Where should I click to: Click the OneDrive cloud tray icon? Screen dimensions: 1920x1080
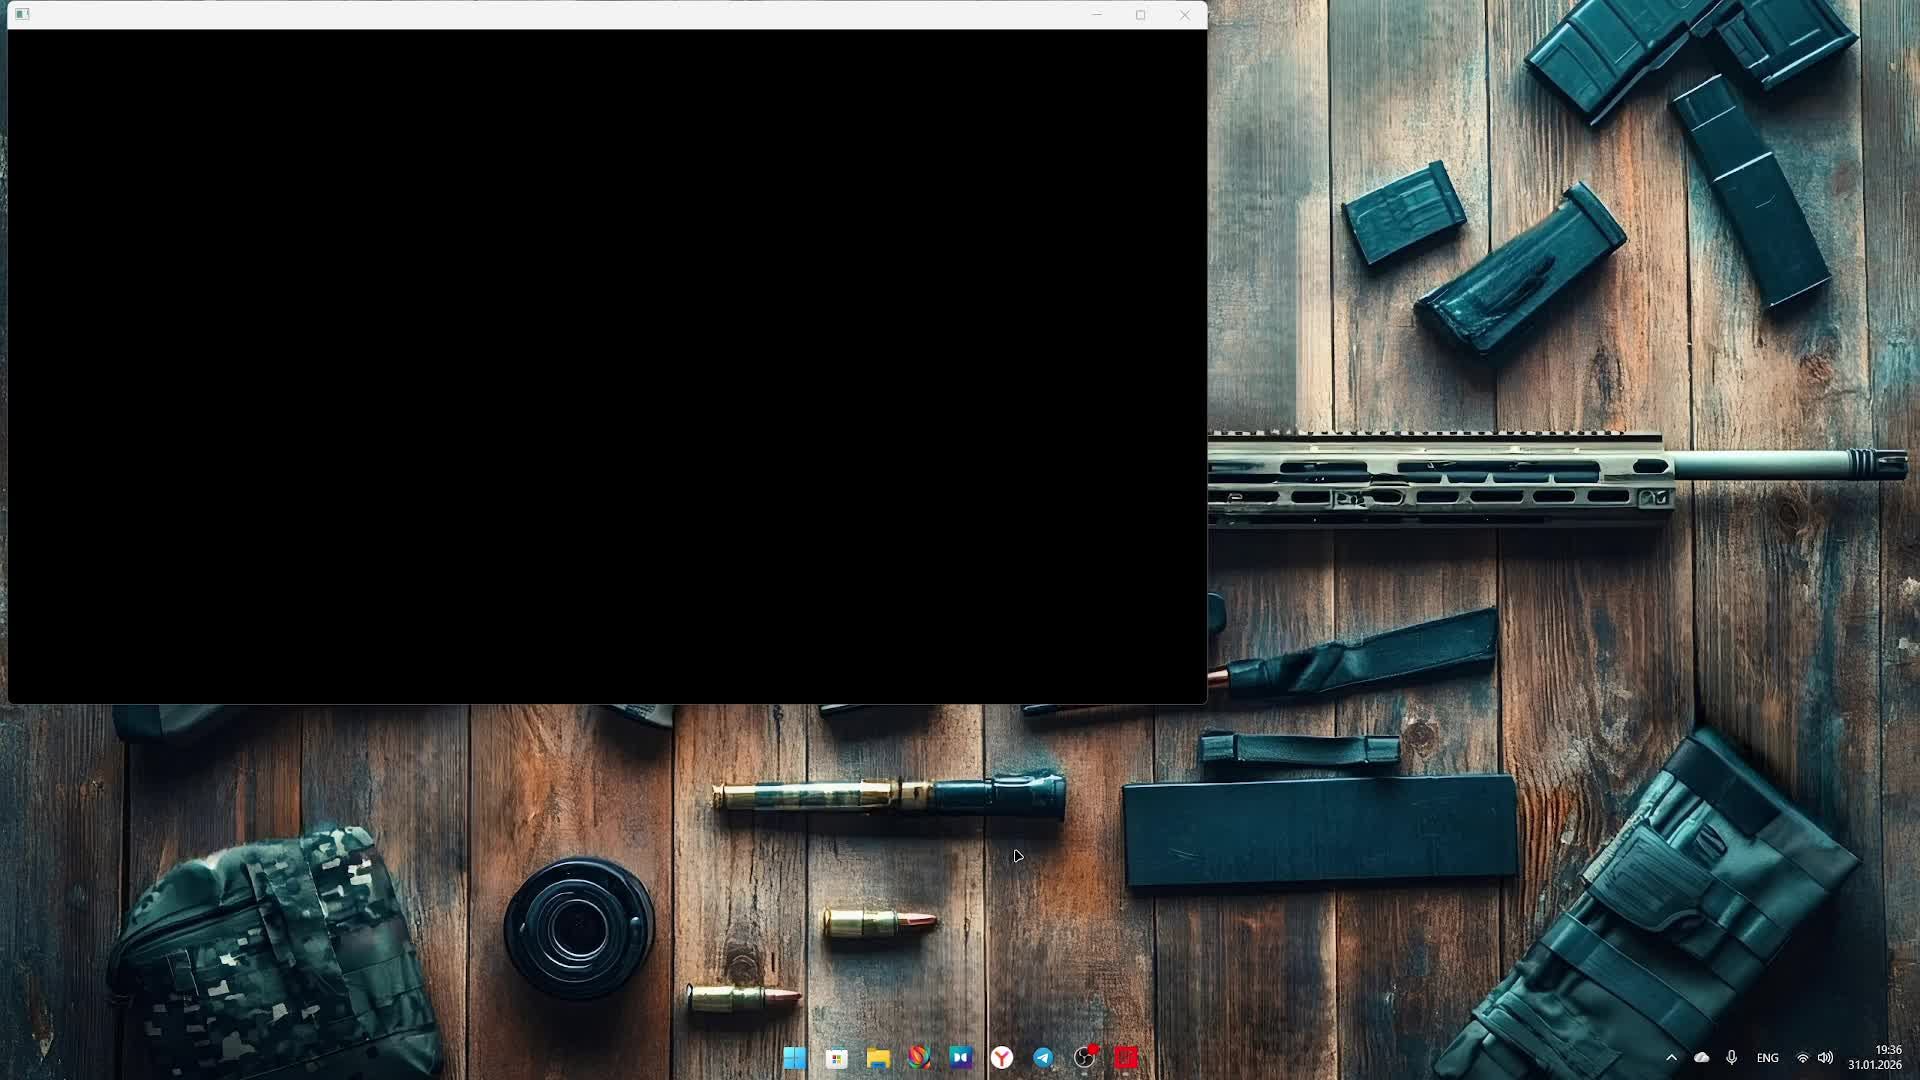pos(1701,1058)
